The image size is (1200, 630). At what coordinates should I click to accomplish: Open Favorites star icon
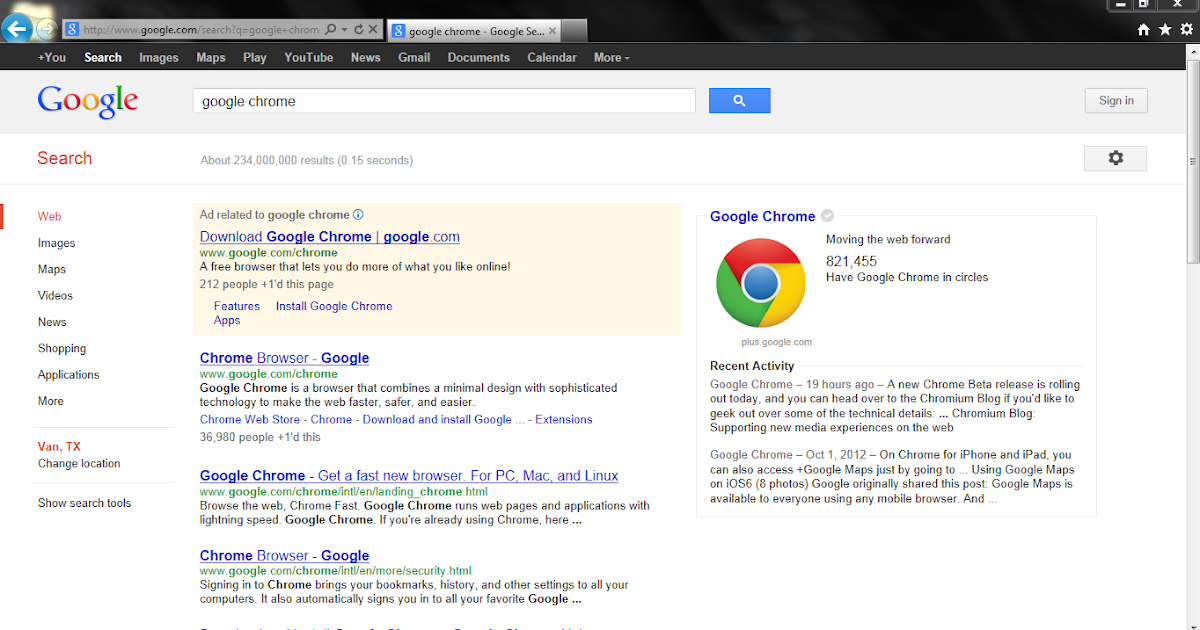point(1165,30)
